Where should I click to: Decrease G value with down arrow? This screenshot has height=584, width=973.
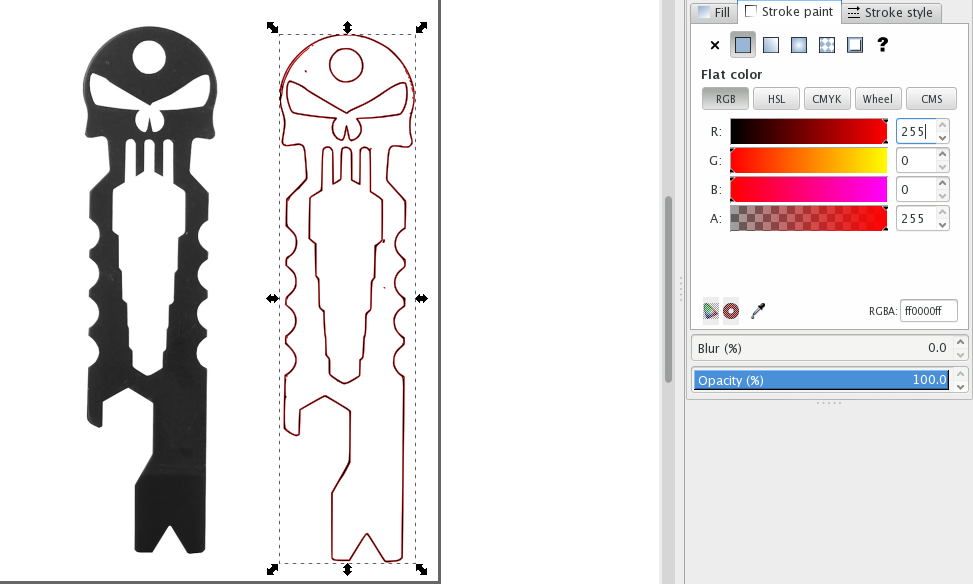point(943,167)
